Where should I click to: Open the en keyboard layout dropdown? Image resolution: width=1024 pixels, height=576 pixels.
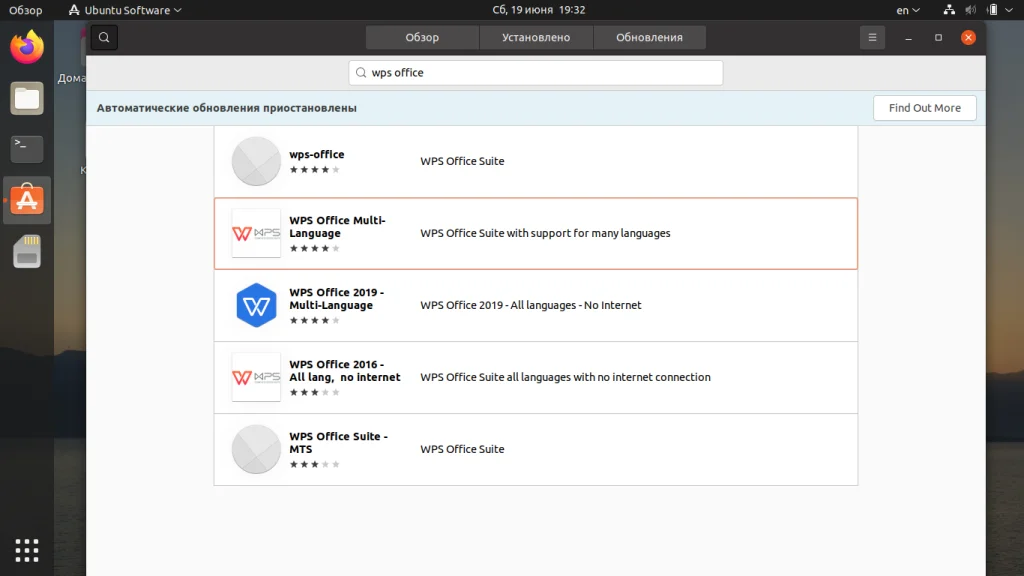[x=908, y=10]
